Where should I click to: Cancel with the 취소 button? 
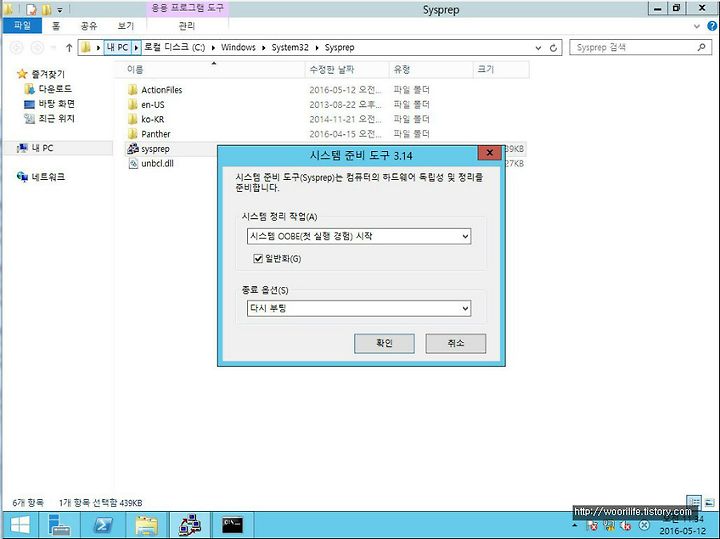[456, 343]
